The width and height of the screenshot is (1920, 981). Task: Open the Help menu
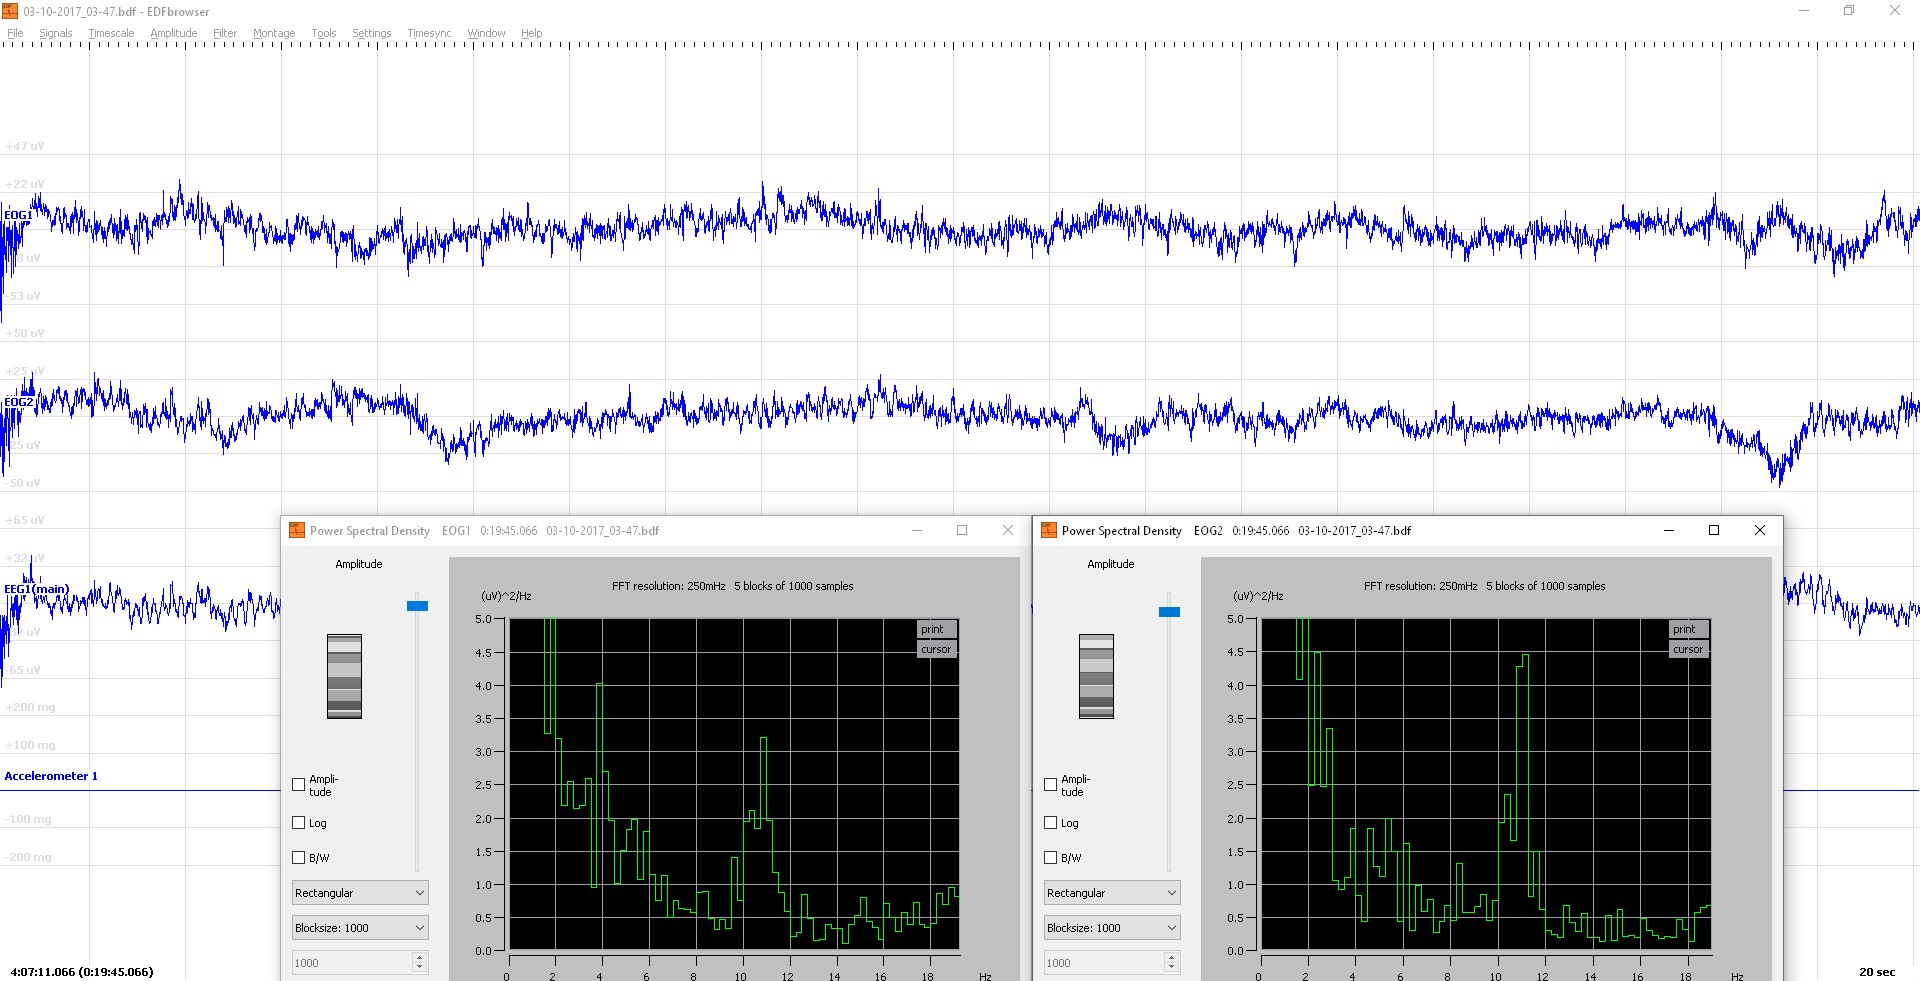point(531,33)
